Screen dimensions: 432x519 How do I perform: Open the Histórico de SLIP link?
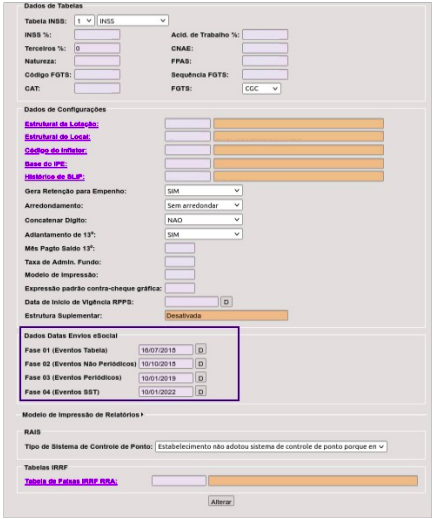click(55, 177)
